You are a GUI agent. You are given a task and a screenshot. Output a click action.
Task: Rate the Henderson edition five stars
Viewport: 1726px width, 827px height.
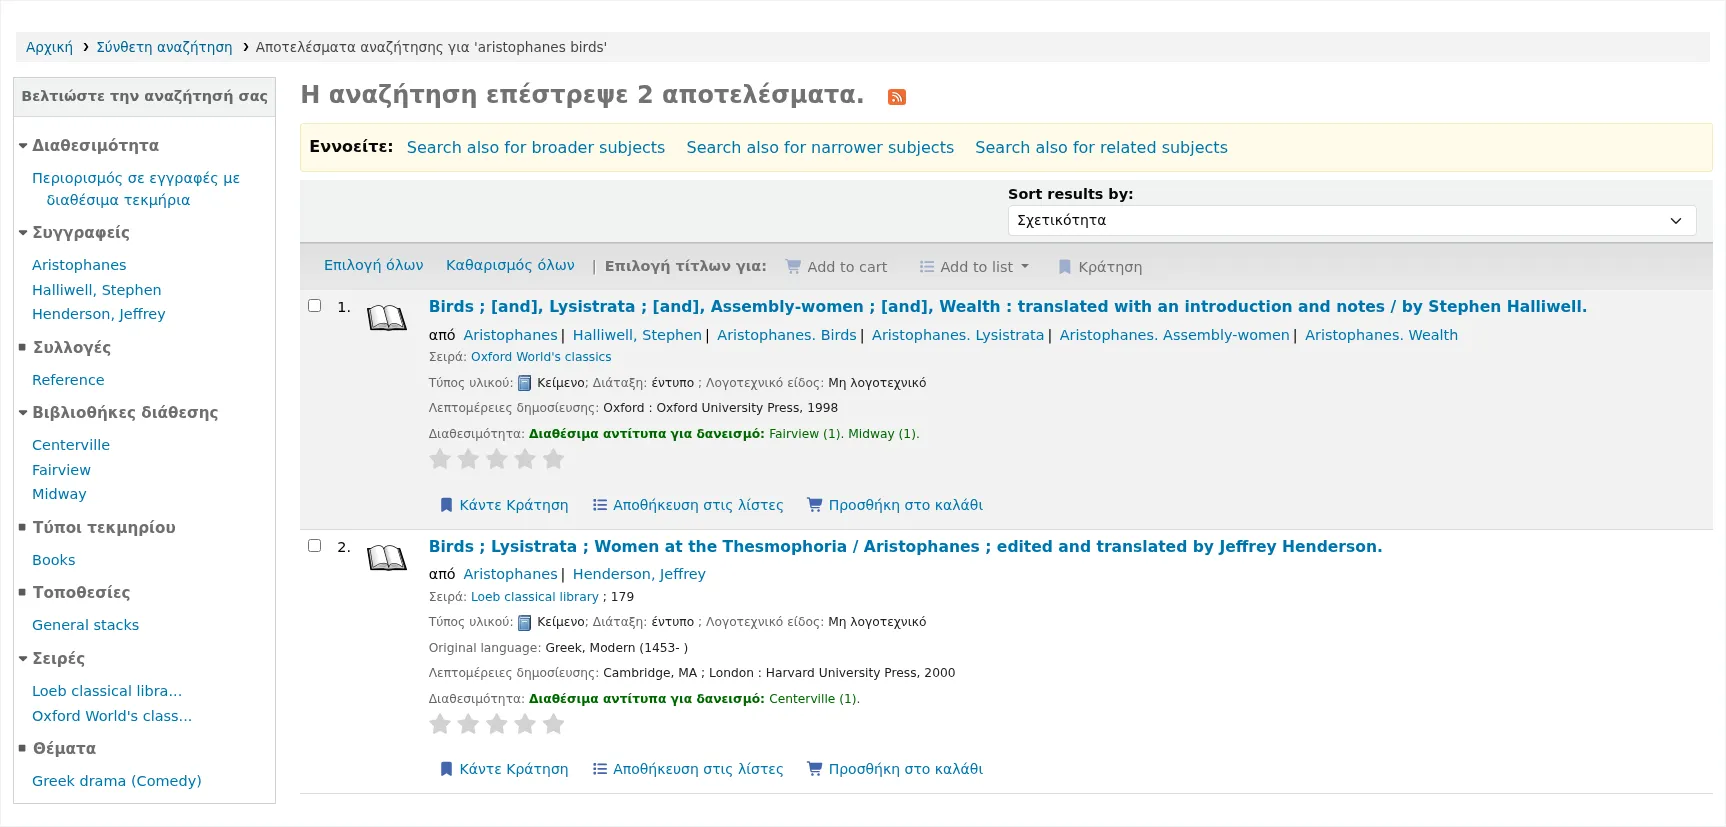coord(554,724)
